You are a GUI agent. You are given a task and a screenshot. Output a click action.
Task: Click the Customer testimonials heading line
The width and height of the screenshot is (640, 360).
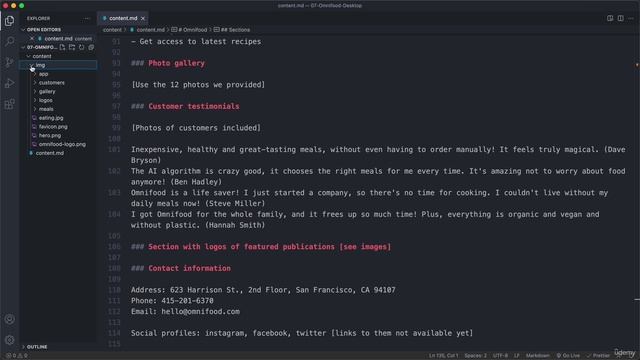coord(185,107)
